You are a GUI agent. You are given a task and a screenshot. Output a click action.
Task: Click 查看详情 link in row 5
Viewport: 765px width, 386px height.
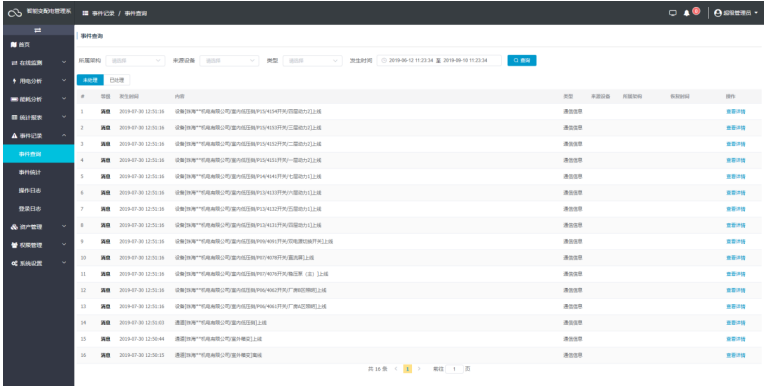pos(736,177)
